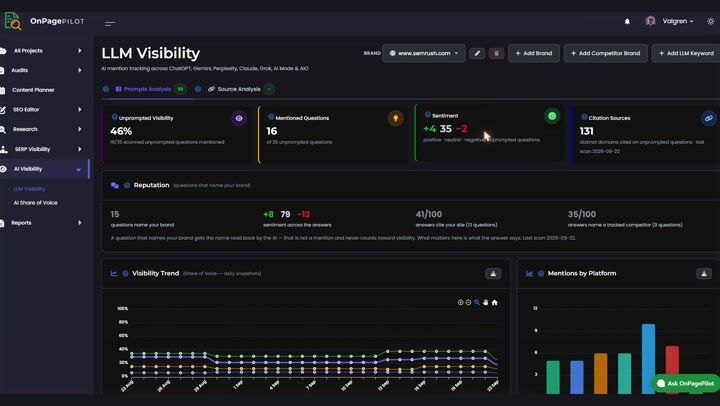The height and width of the screenshot is (406, 720).
Task: Zoom in on the Visibility Trend chart
Action: point(460,302)
